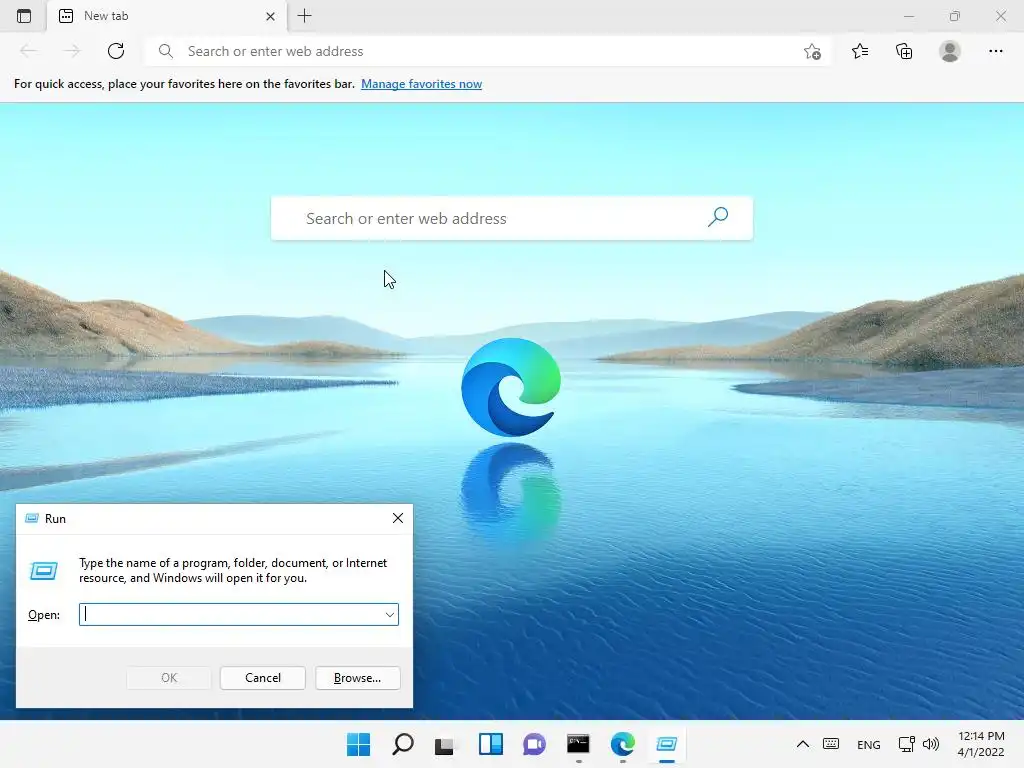Image resolution: width=1024 pixels, height=768 pixels.
Task: Switch to Microsoft Edge taskbar icon
Action: pos(622,744)
